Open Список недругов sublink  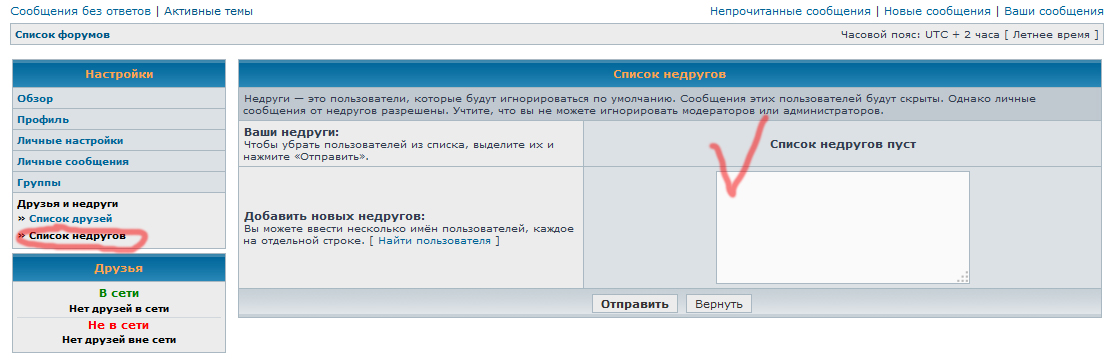pos(77,235)
